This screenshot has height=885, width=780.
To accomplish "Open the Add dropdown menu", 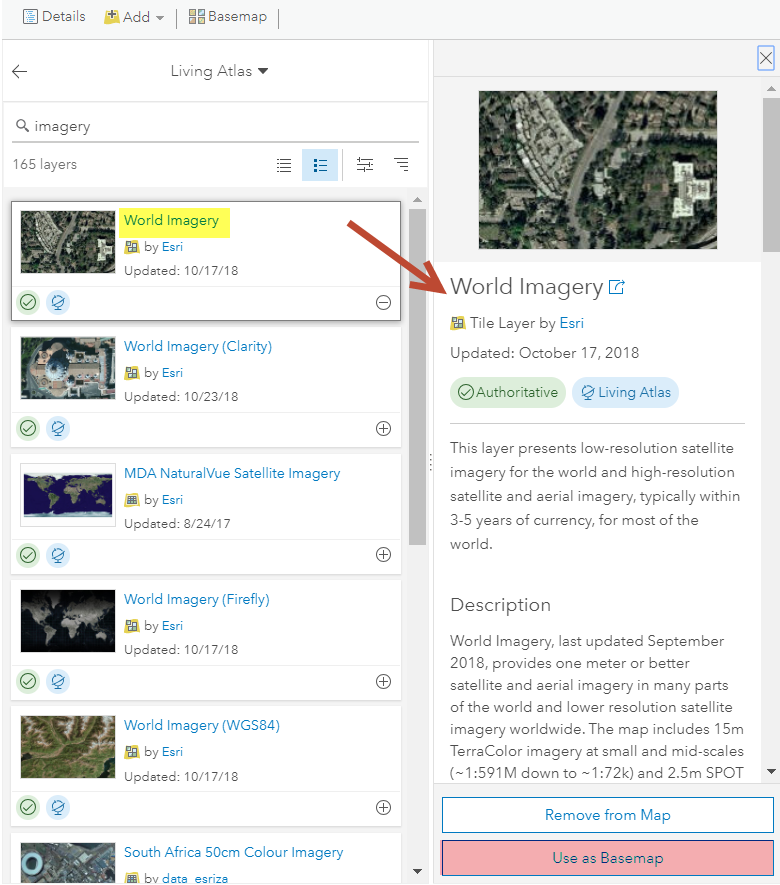I will coord(134,17).
